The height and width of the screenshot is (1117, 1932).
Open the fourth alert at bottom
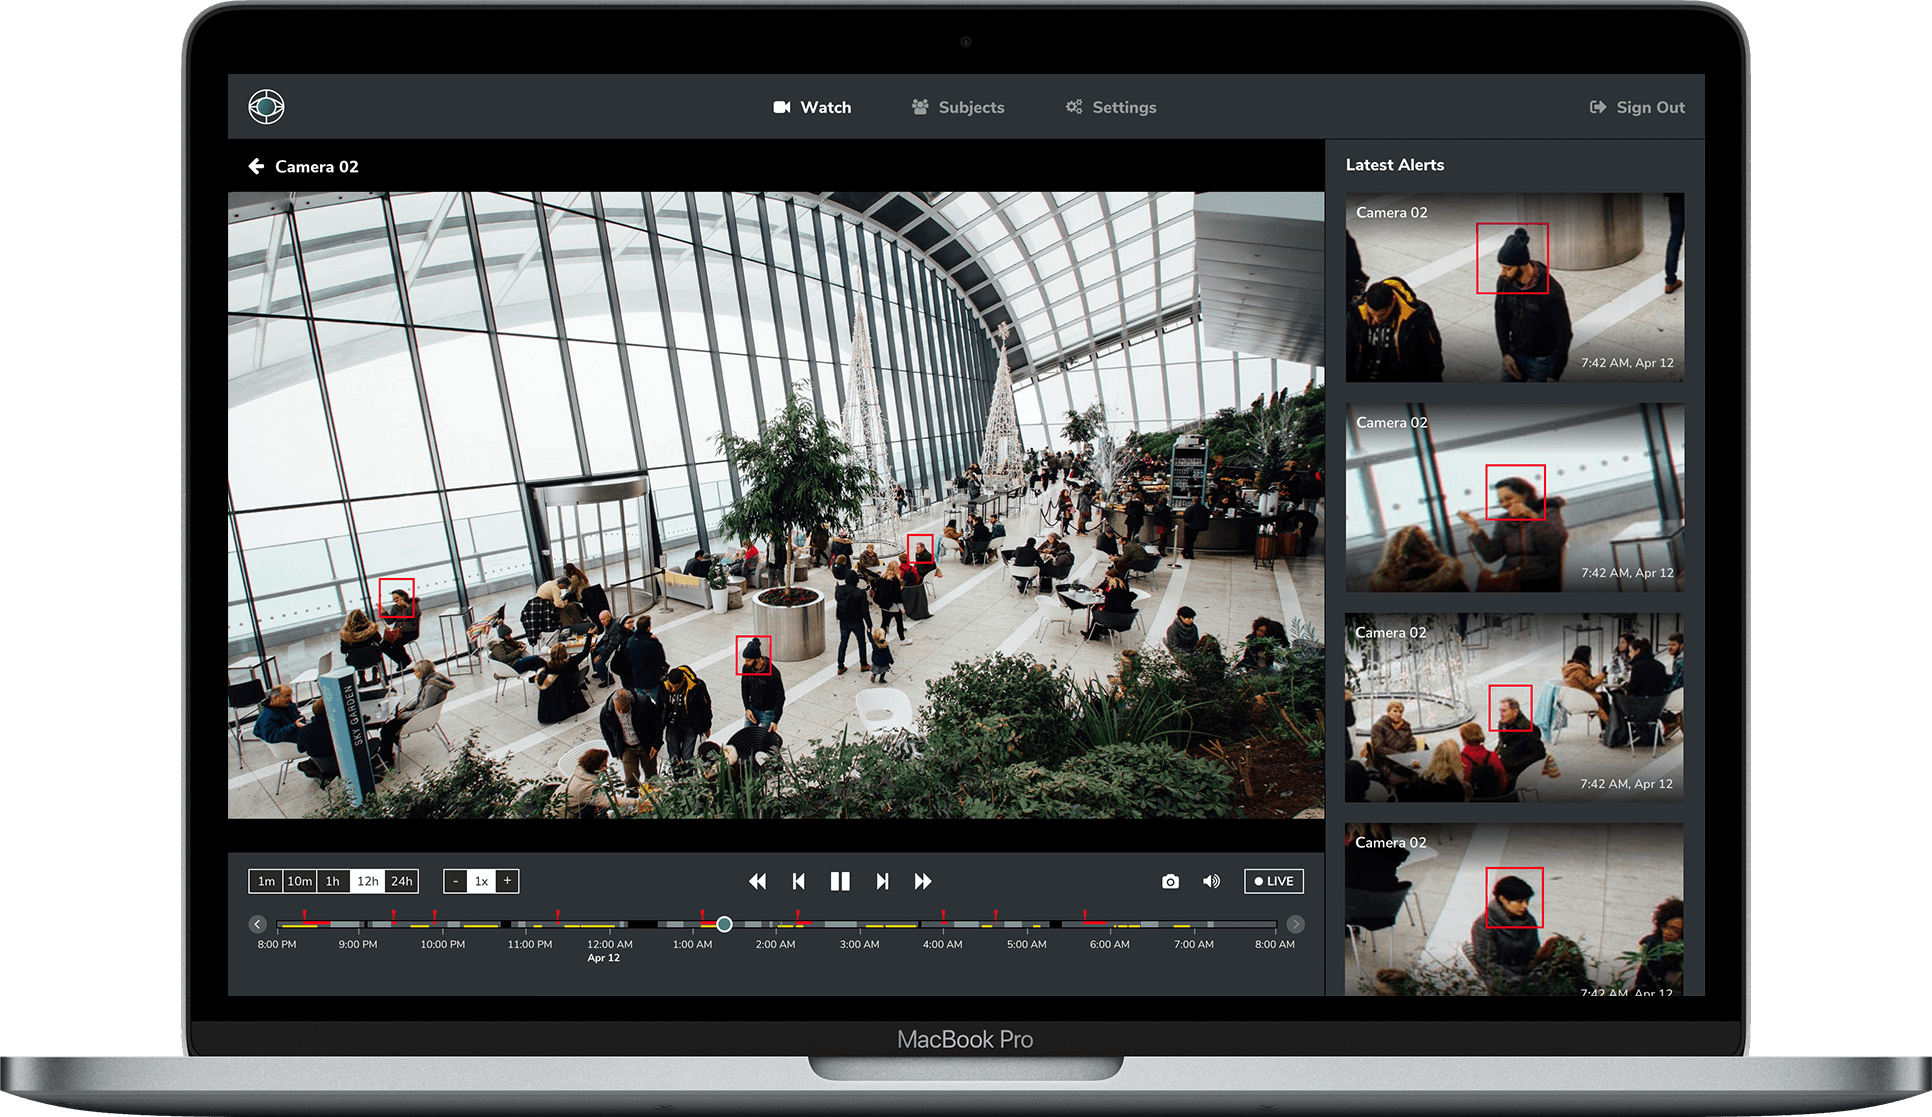click(1514, 909)
